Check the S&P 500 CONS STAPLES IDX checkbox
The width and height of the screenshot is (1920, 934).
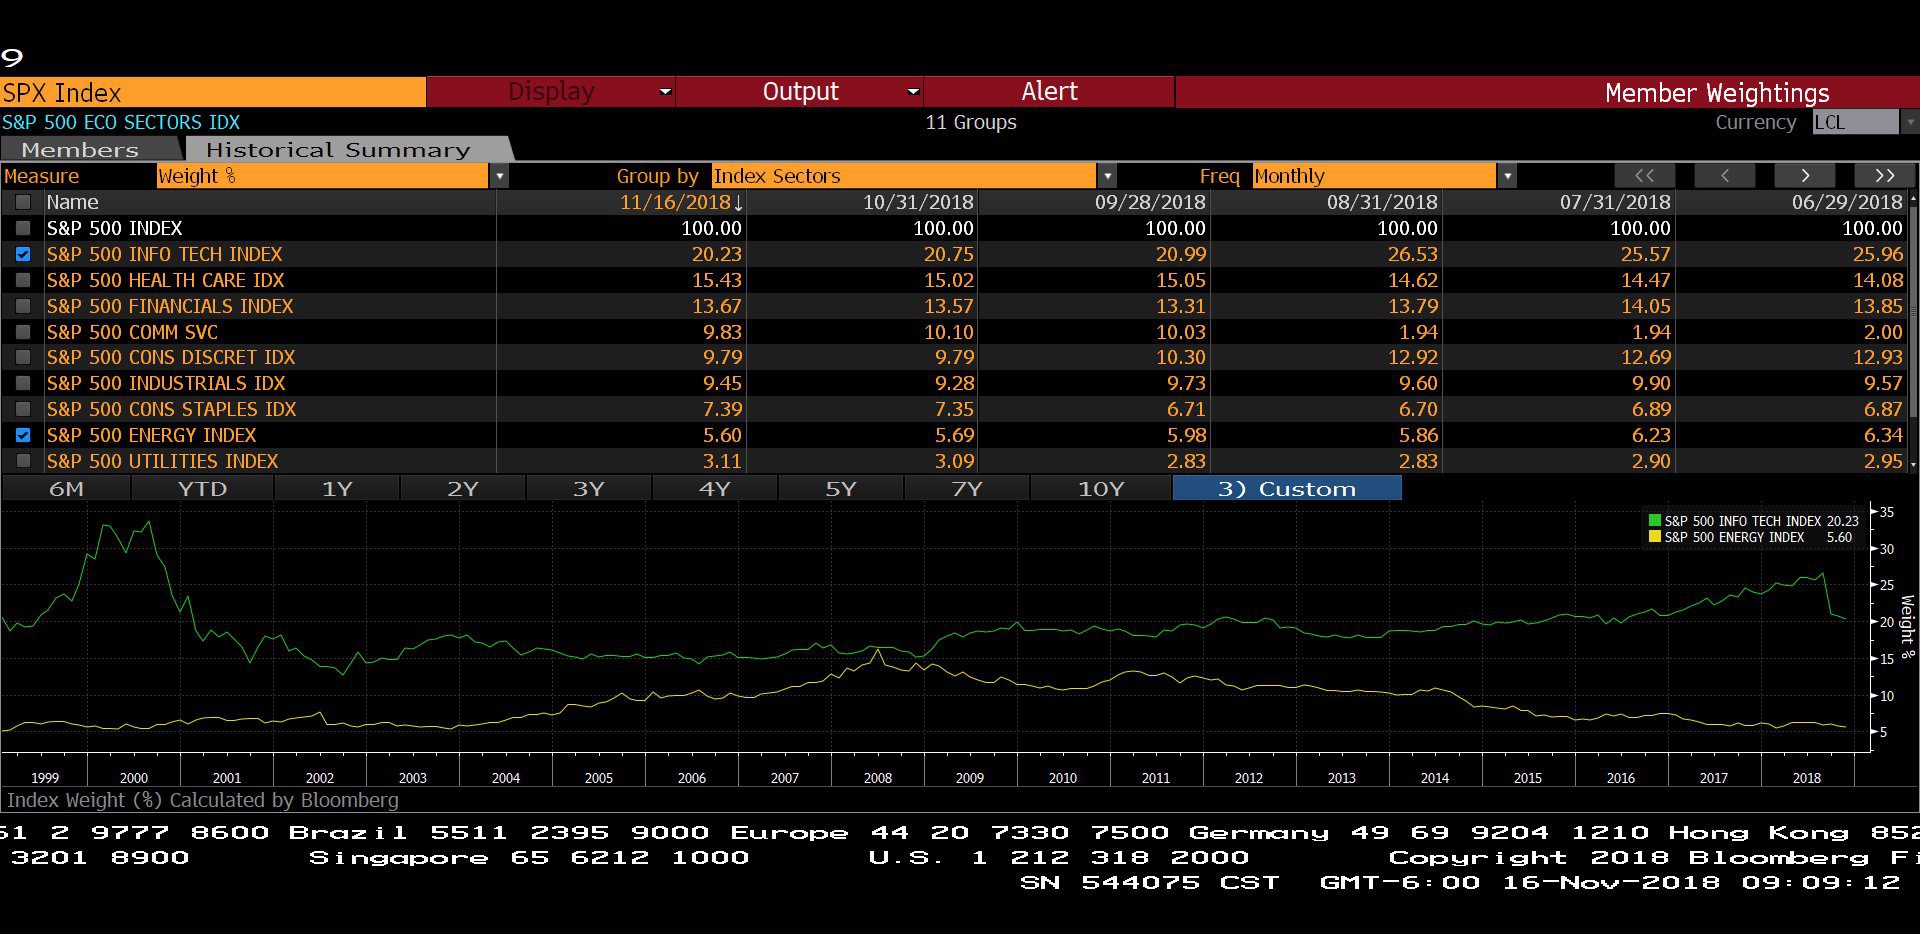(x=23, y=409)
